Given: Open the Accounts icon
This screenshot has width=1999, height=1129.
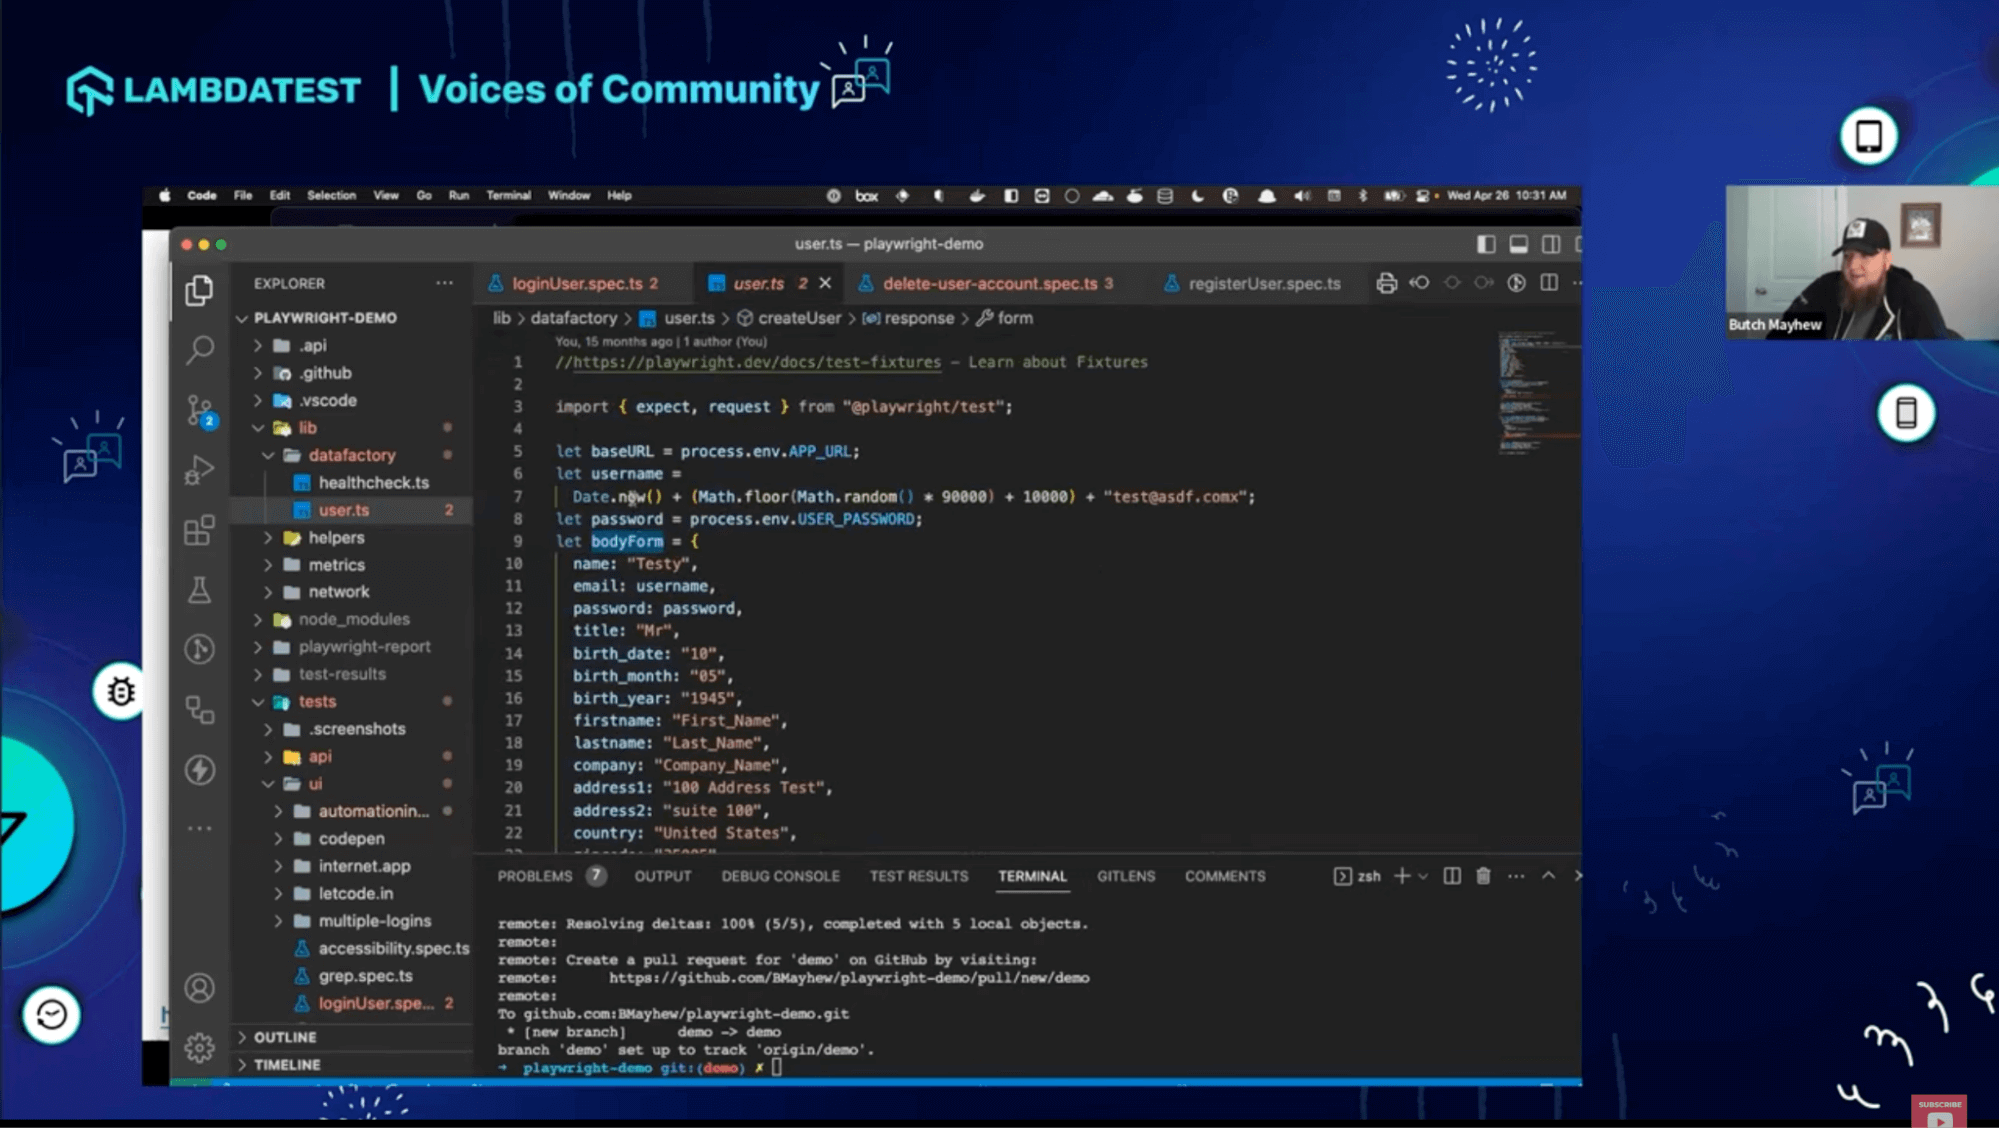Looking at the screenshot, I should [x=200, y=988].
